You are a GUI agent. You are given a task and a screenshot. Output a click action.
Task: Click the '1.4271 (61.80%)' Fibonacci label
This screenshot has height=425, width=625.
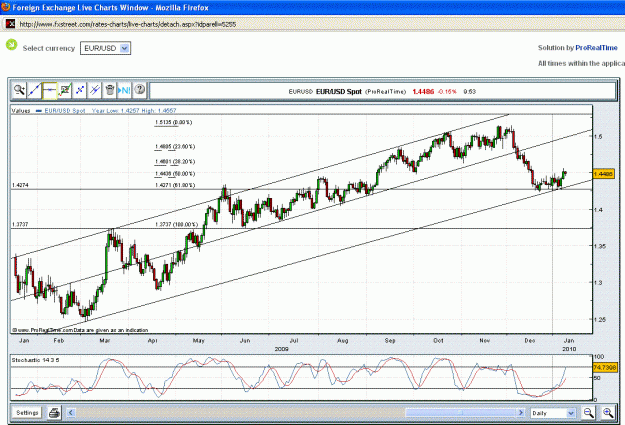pos(175,185)
